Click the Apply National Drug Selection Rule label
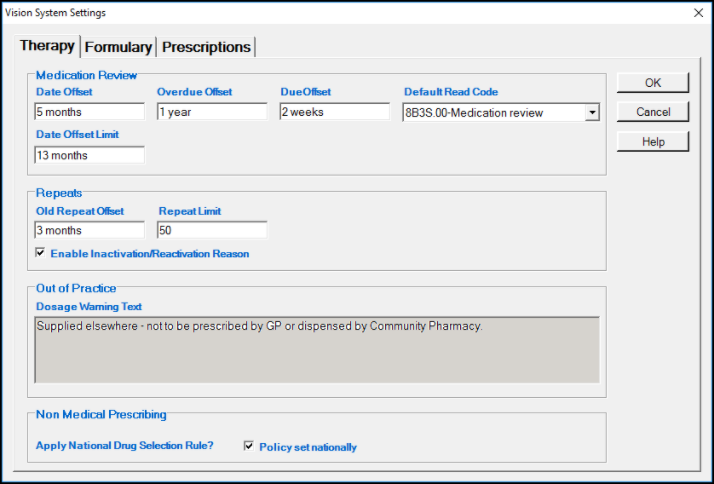 [125, 446]
